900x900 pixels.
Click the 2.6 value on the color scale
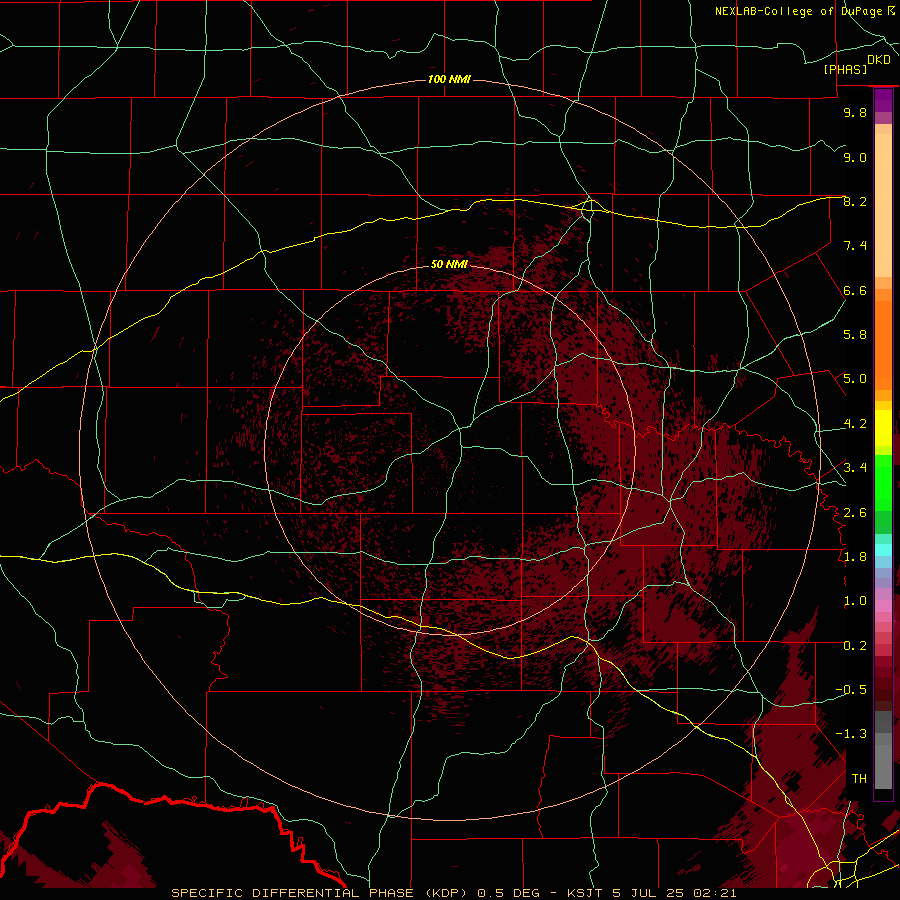tap(855, 513)
